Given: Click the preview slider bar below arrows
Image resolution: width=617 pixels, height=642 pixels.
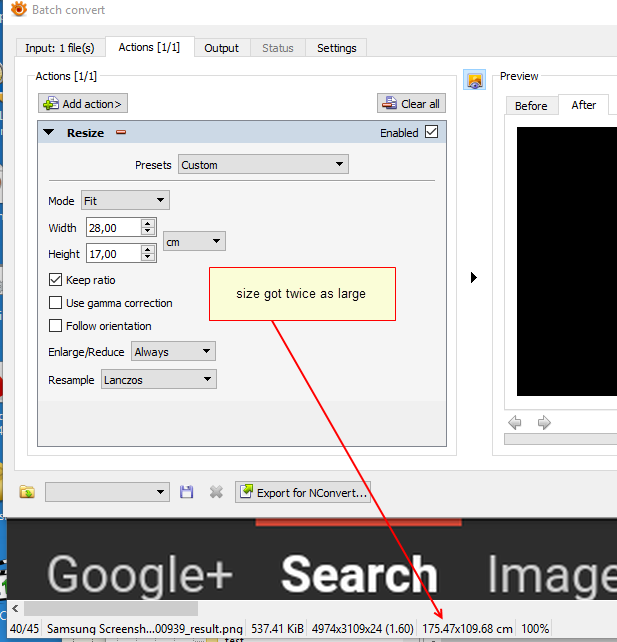Looking at the screenshot, I should (560, 439).
